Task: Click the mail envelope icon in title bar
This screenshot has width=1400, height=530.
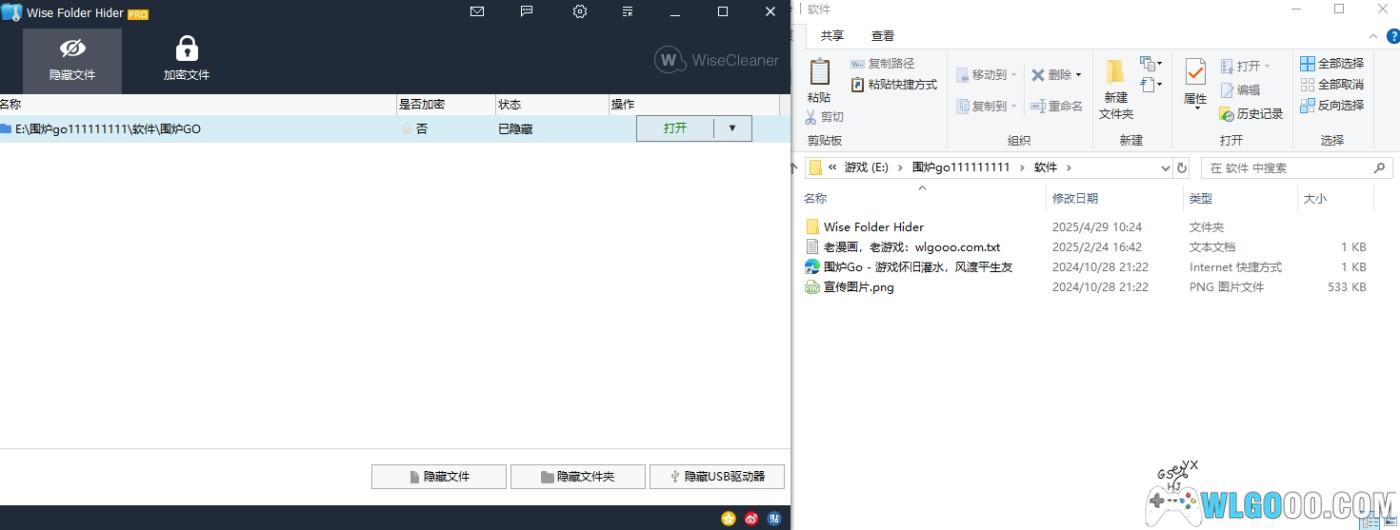Action: click(477, 12)
